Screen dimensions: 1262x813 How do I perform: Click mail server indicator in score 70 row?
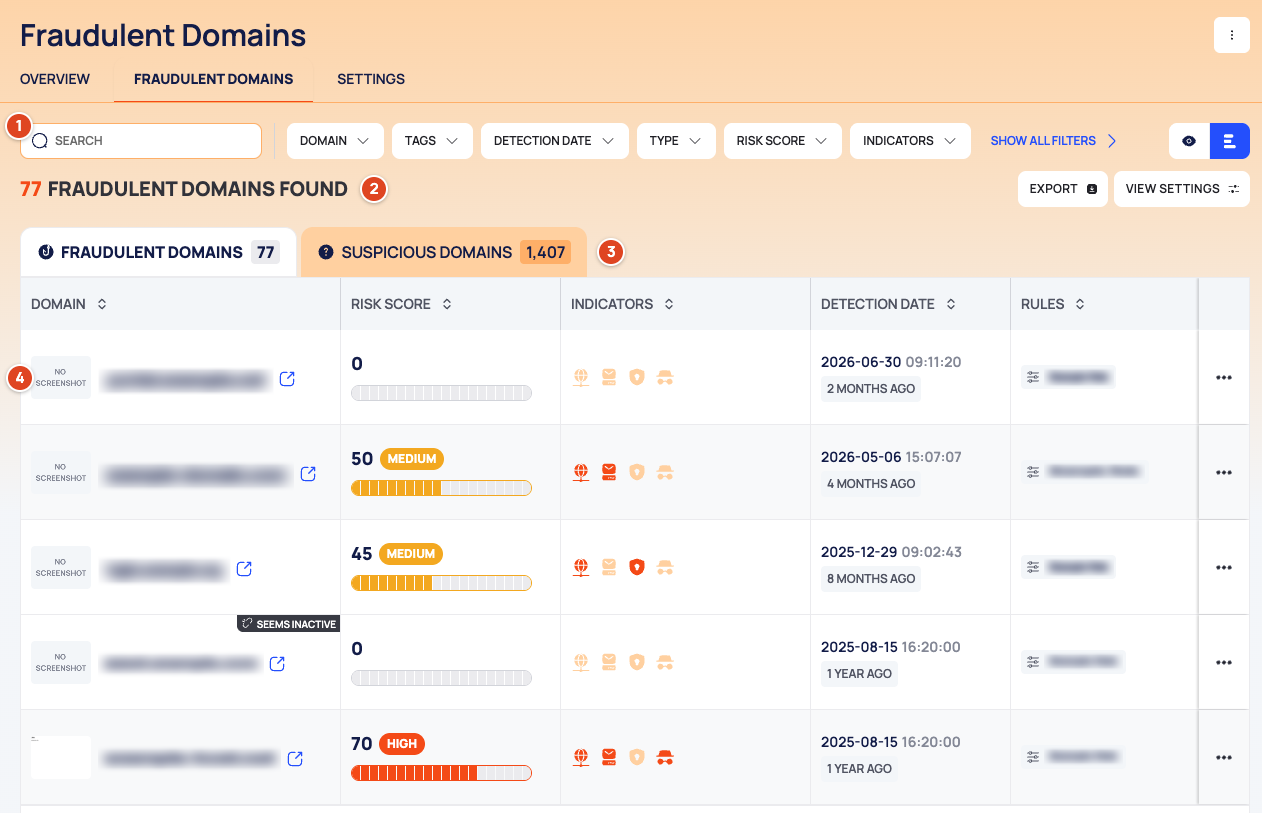click(x=608, y=757)
